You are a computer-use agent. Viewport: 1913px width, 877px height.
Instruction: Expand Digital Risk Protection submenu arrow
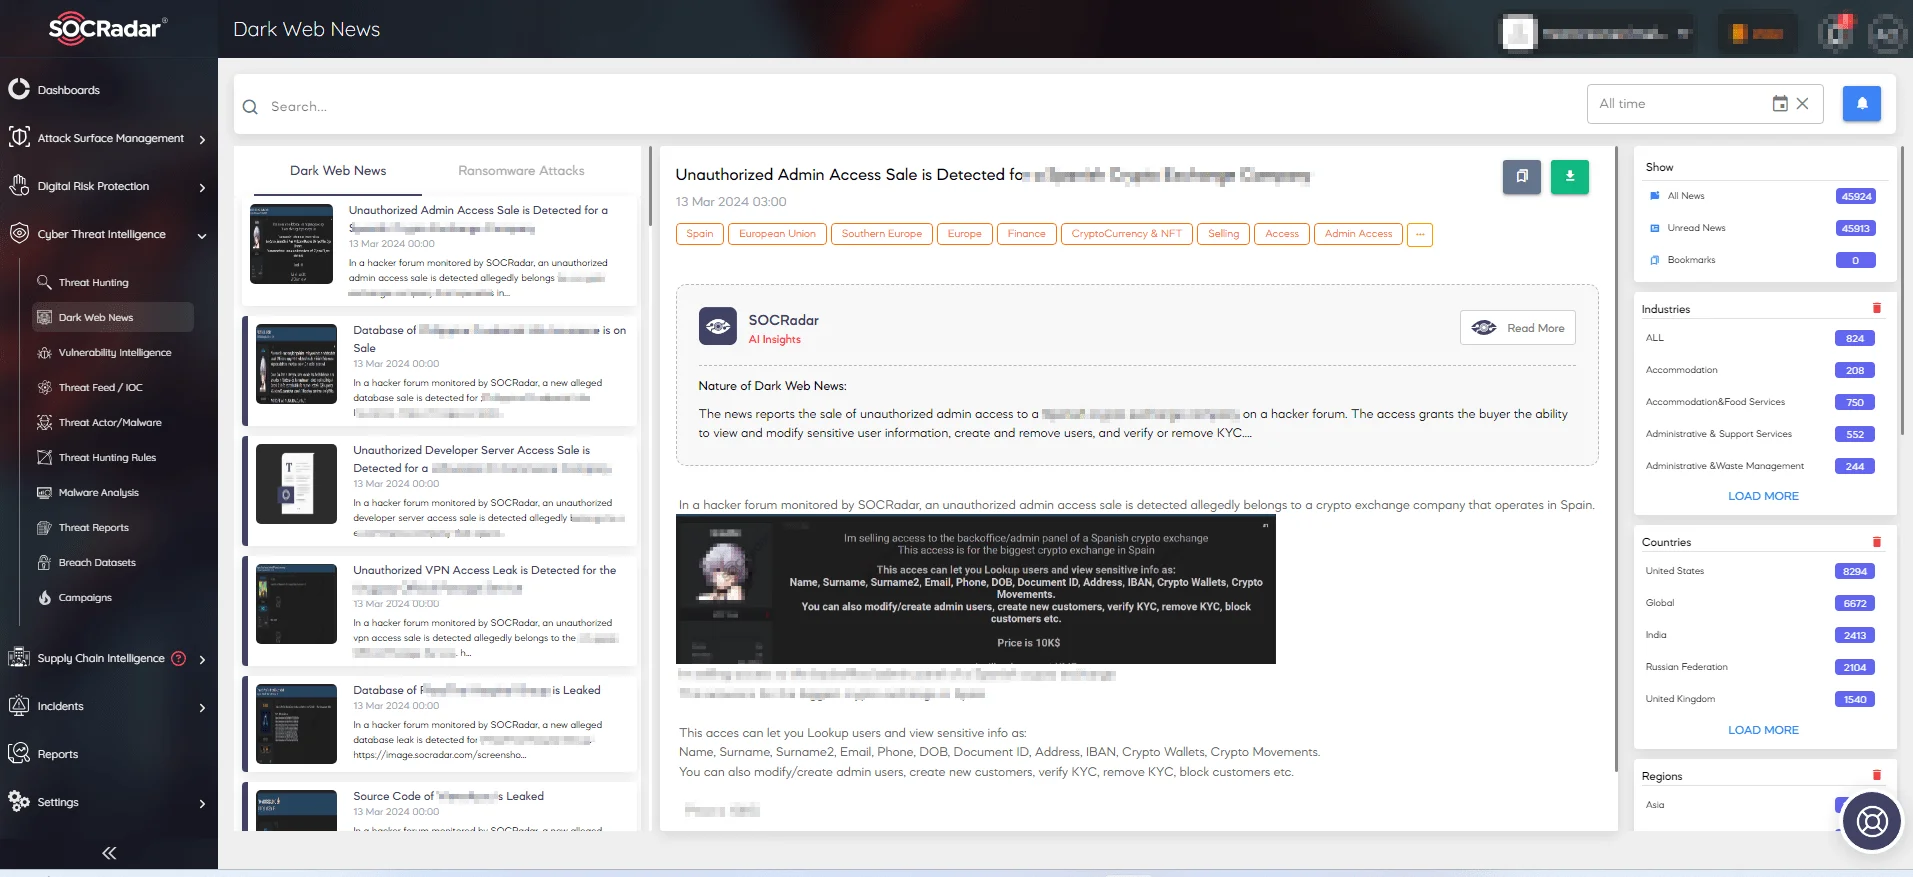(203, 187)
